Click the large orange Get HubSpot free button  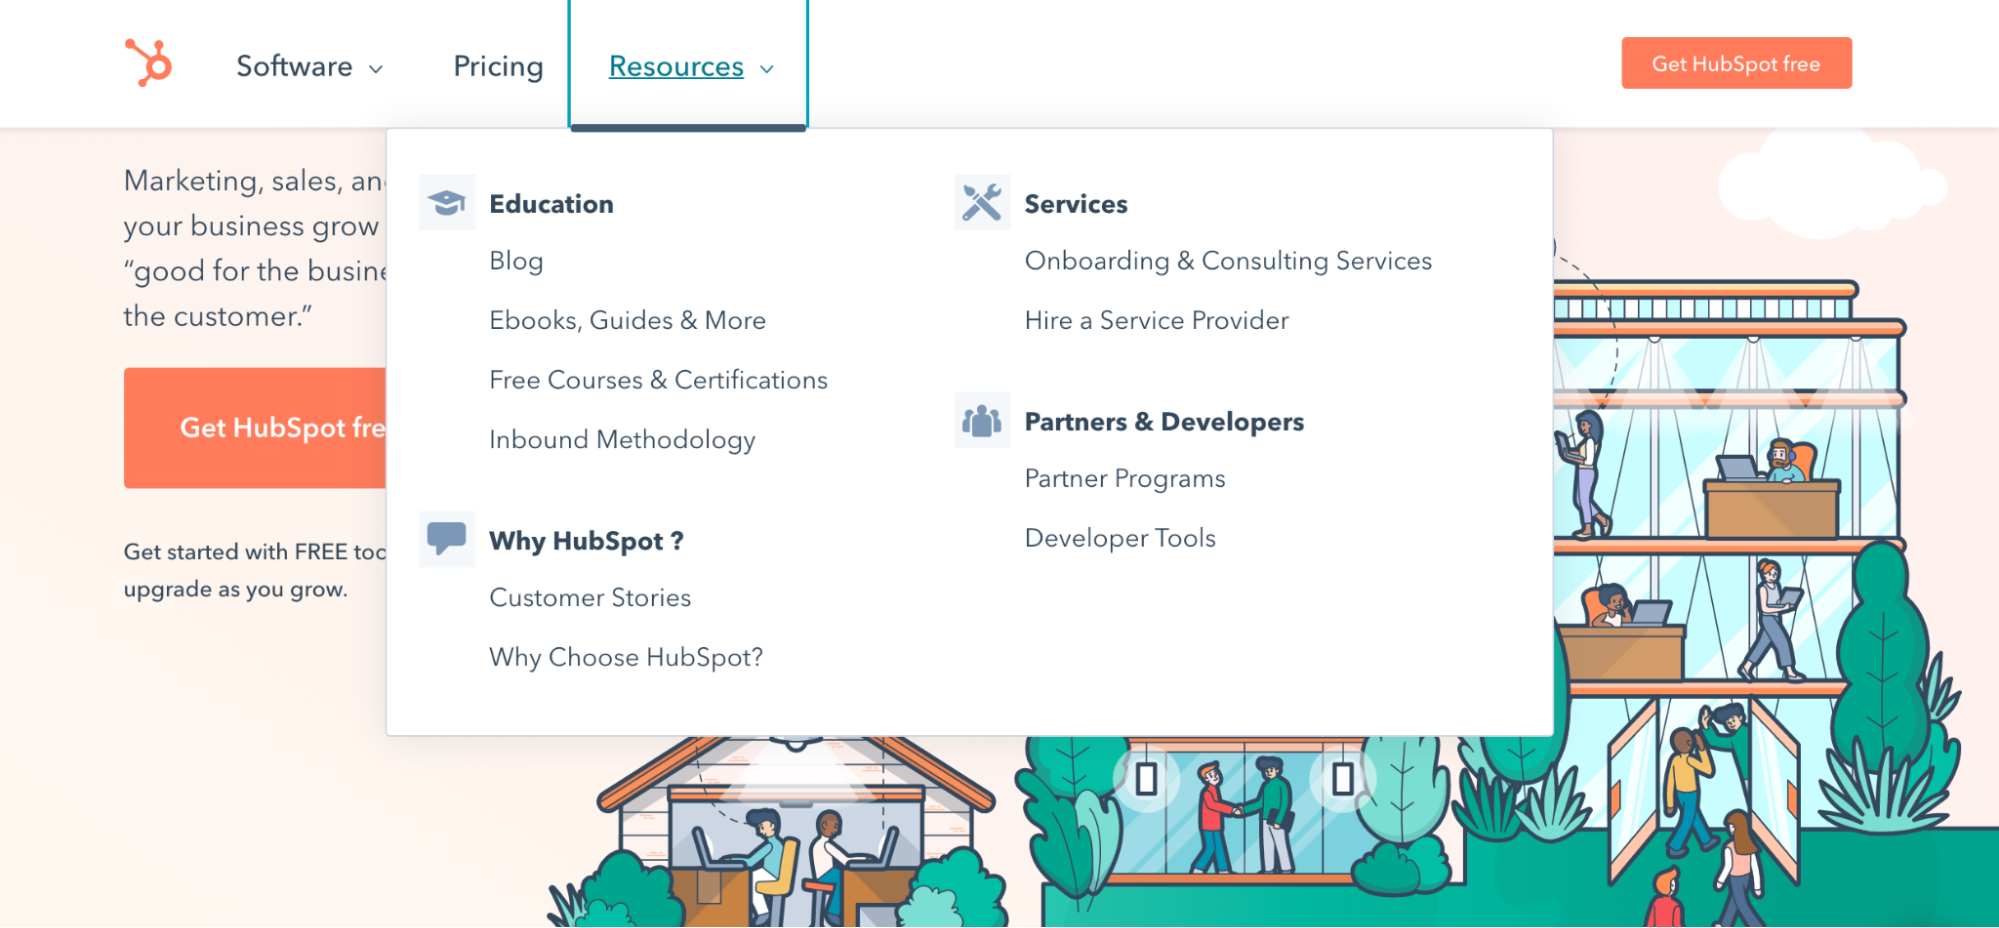click(255, 428)
